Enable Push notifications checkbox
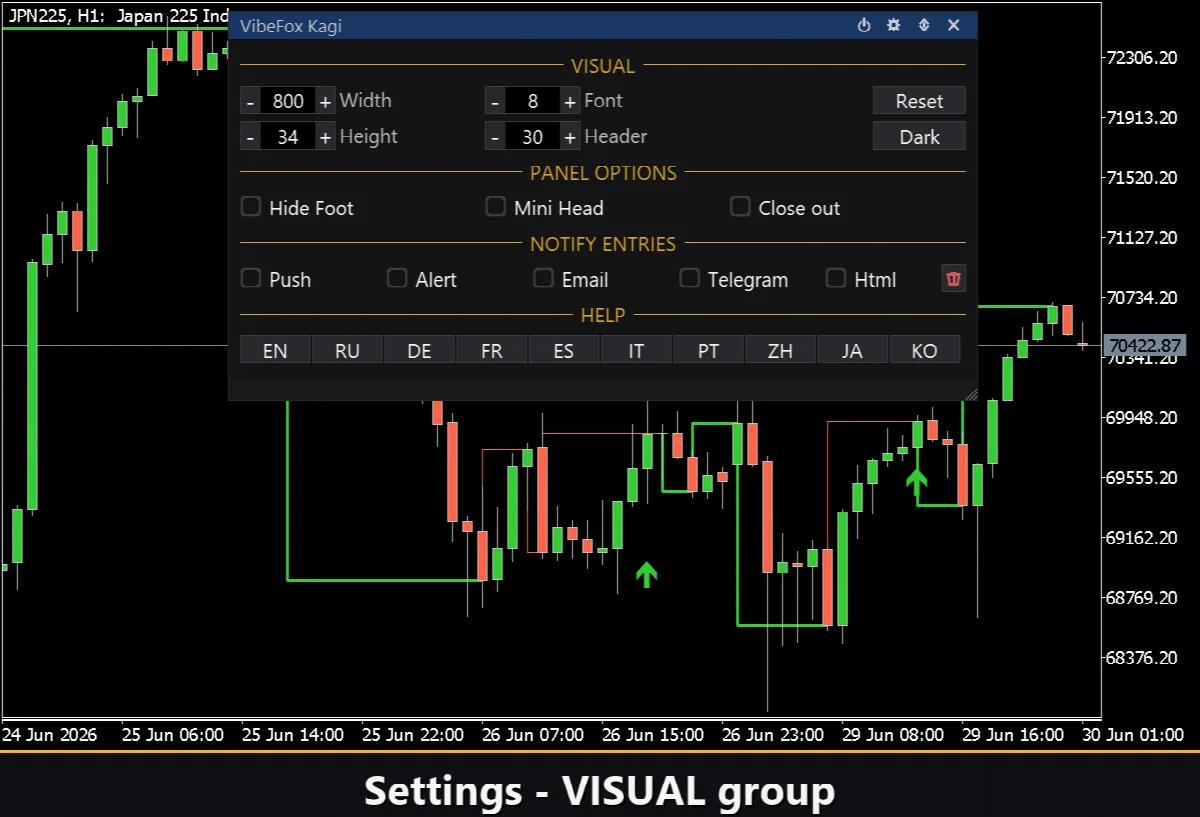Image resolution: width=1200 pixels, height=817 pixels. [x=251, y=278]
